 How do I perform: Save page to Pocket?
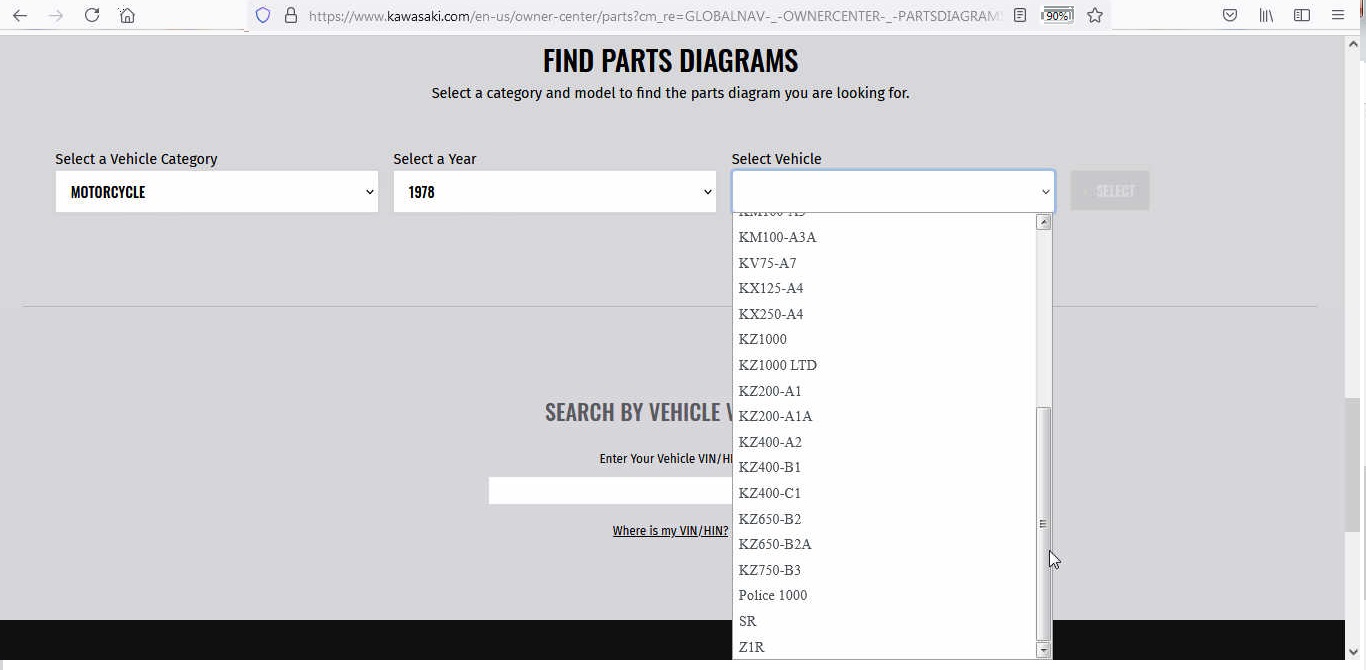[x=1230, y=15]
